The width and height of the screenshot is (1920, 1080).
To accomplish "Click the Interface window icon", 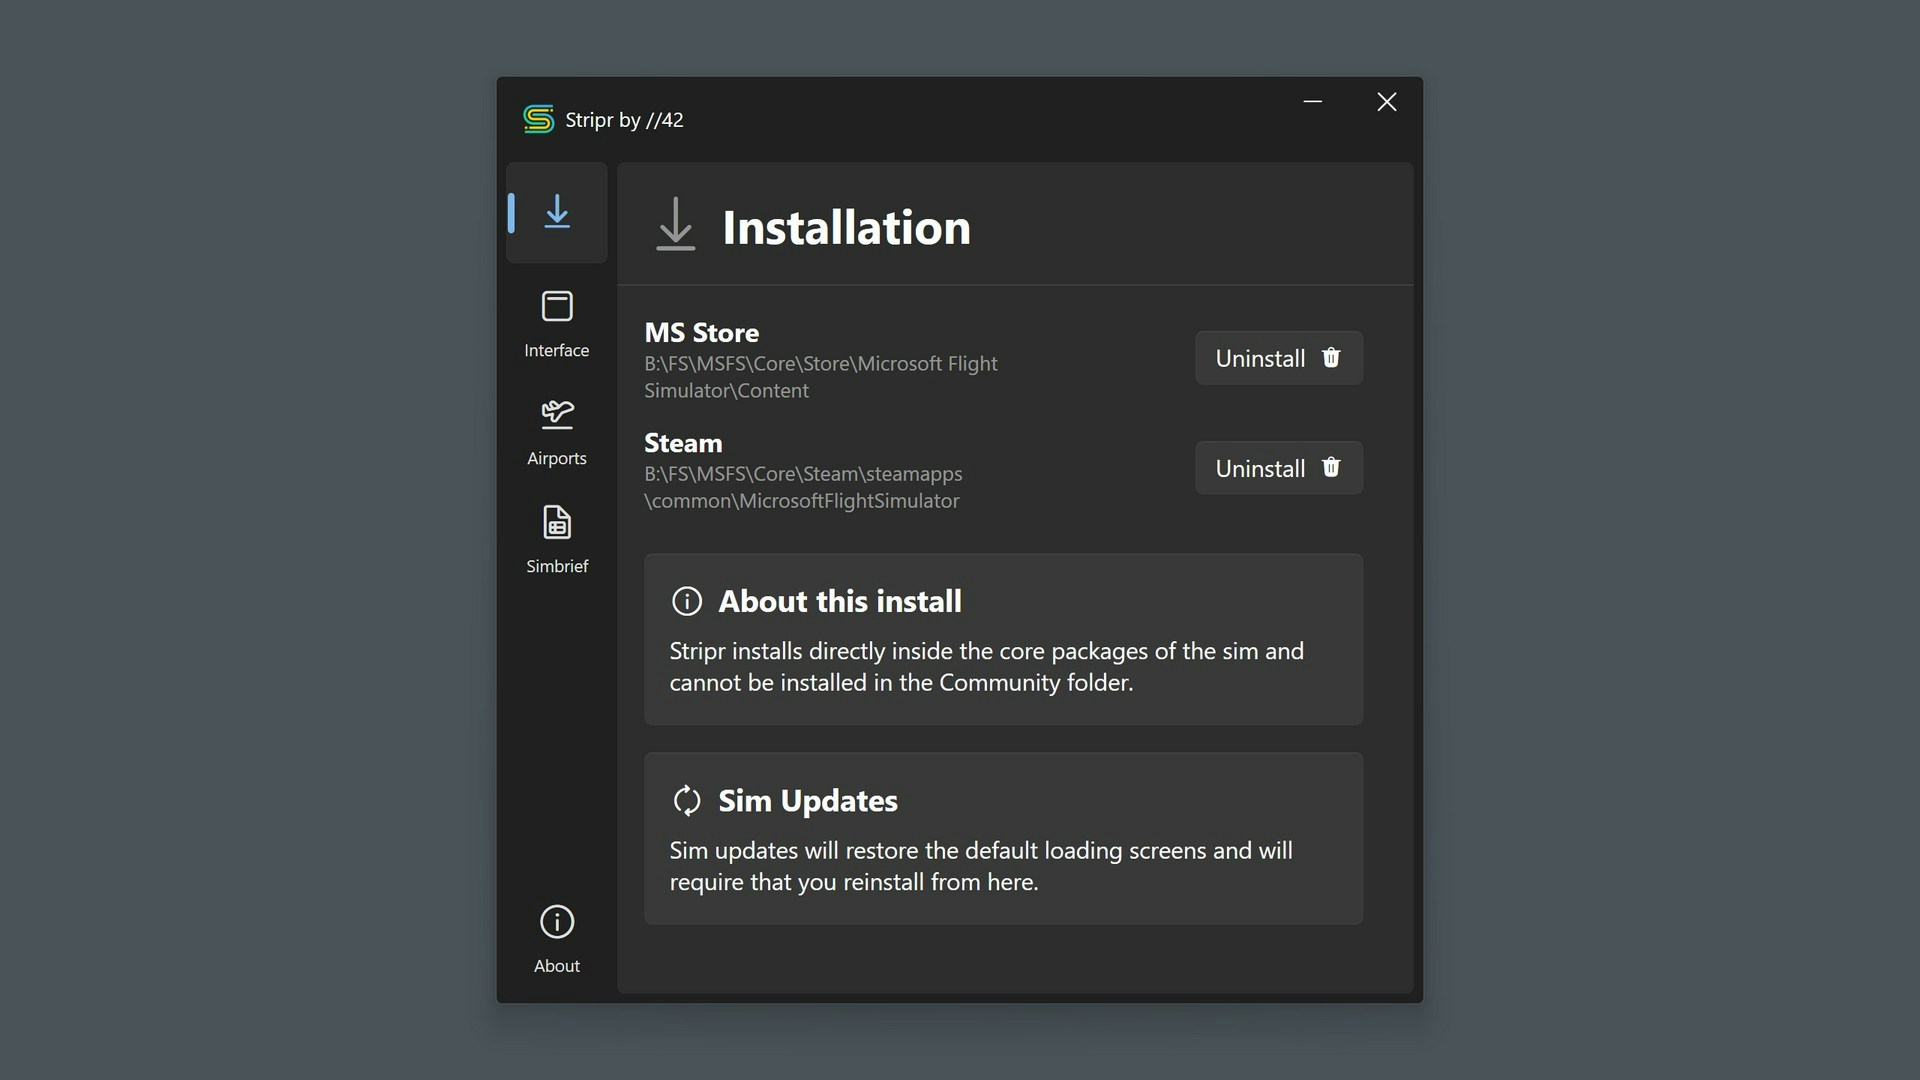I will point(557,306).
